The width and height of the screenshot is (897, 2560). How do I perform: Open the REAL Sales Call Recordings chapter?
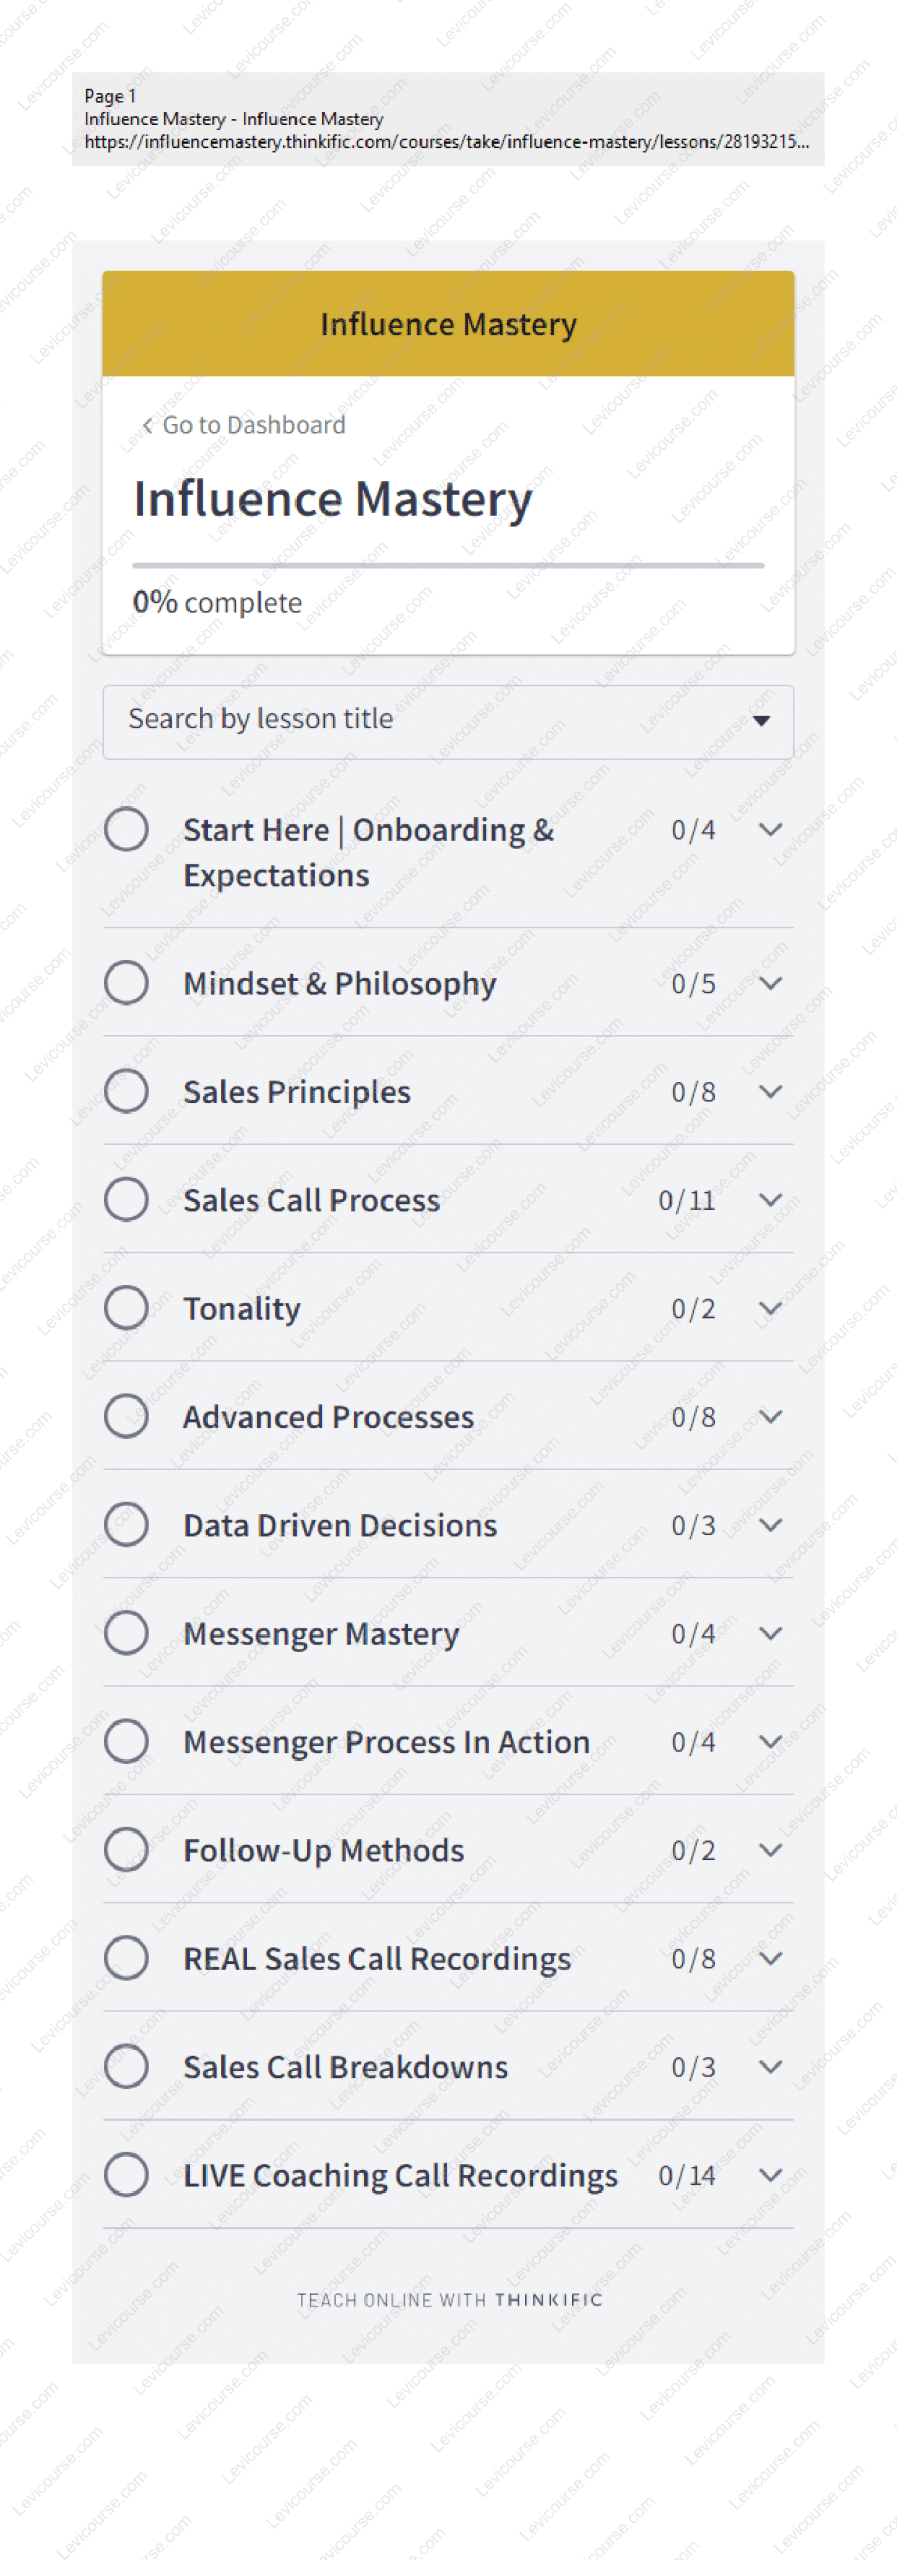click(377, 1958)
